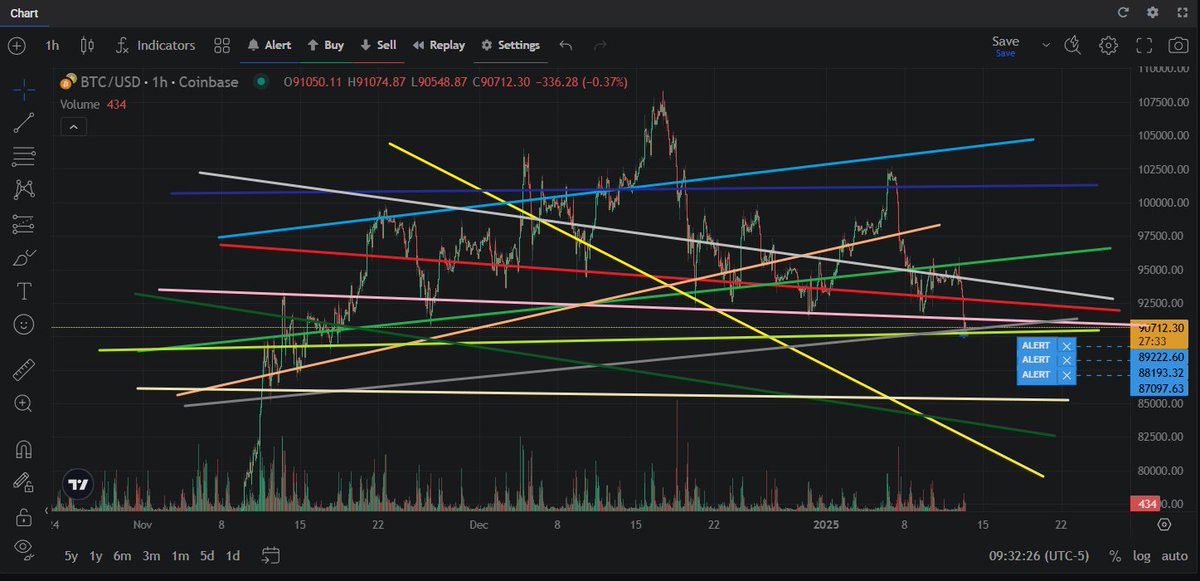
Task: Select the Trend Line drawing tool
Action: tap(24, 122)
